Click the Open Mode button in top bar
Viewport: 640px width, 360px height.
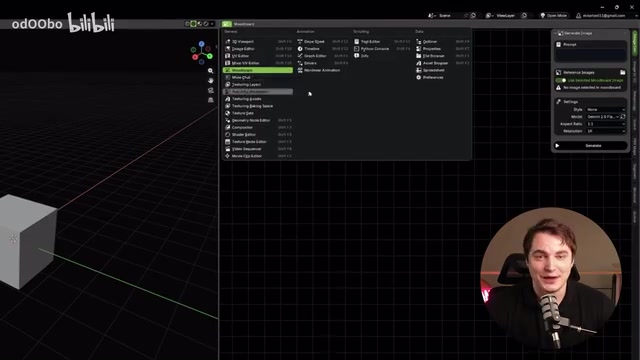point(553,16)
